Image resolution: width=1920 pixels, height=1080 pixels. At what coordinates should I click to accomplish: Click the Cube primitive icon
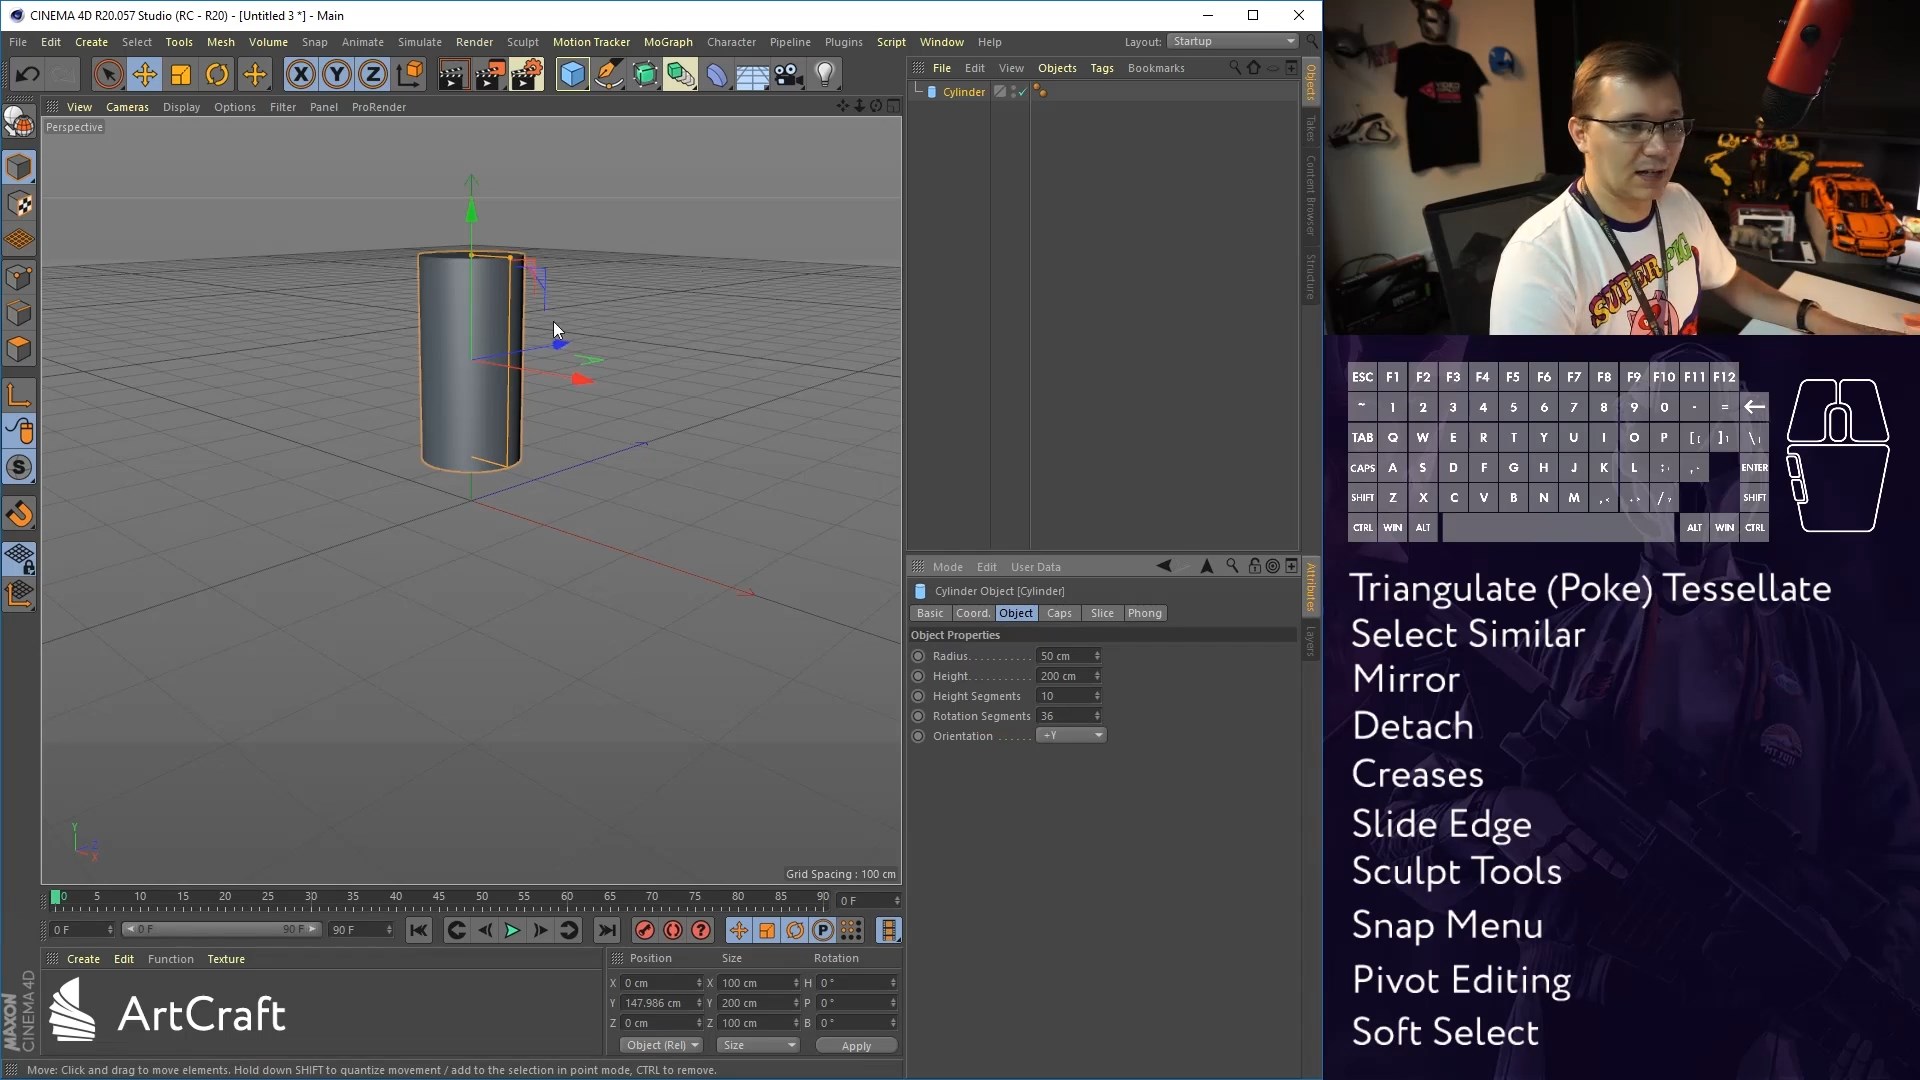coord(572,75)
